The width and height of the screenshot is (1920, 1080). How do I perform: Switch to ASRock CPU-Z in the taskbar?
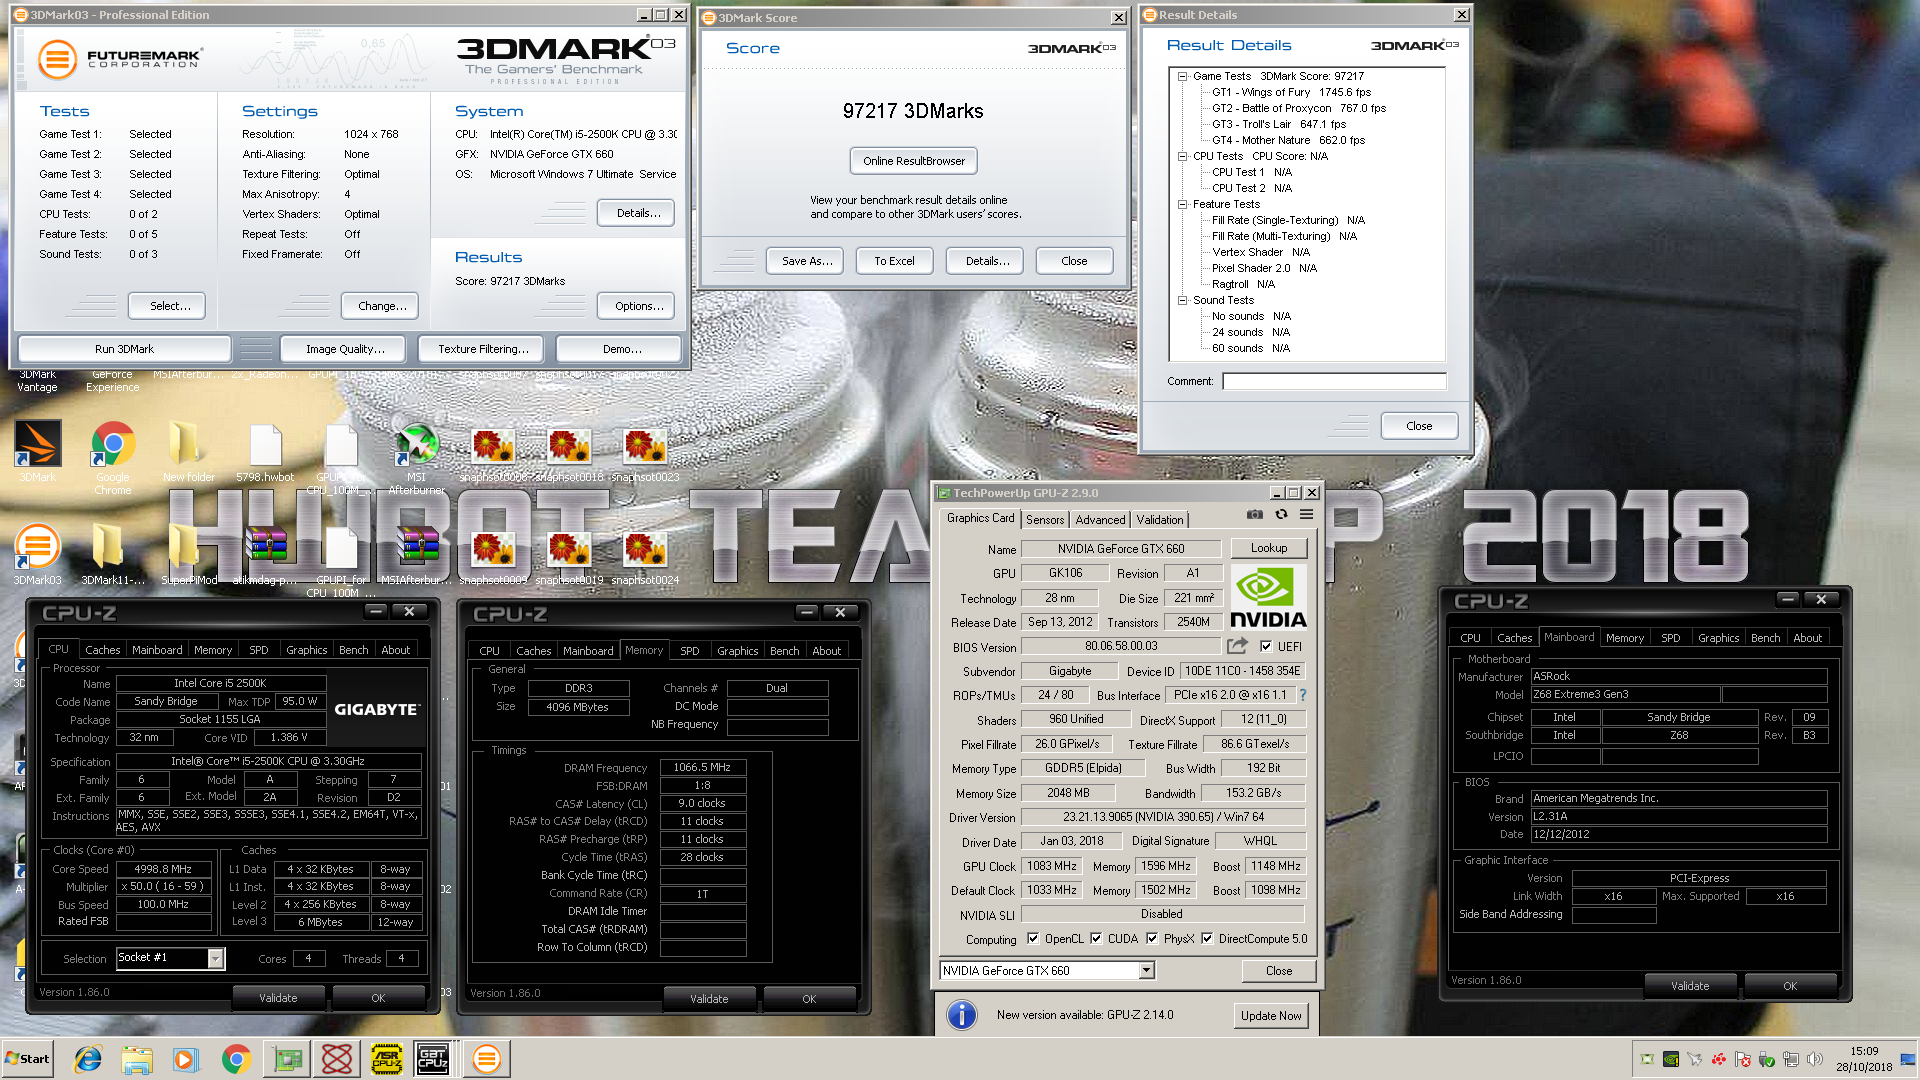click(x=386, y=1059)
